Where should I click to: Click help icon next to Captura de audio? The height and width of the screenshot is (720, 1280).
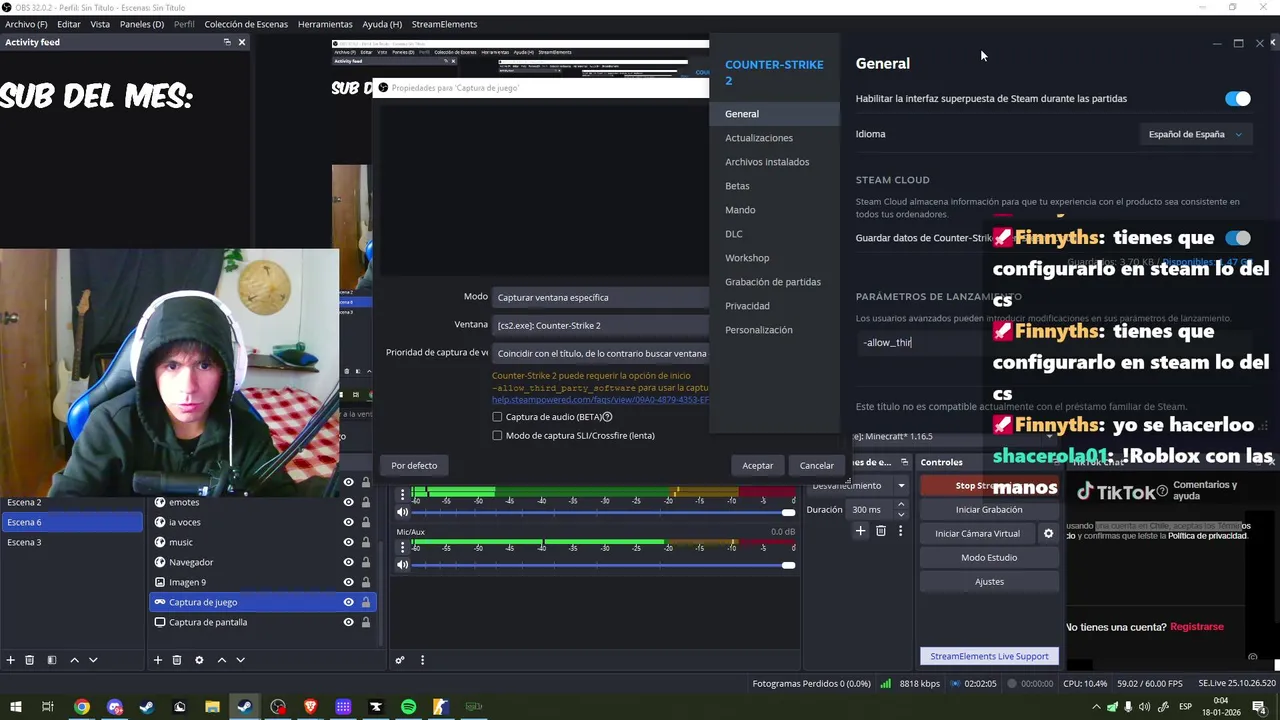pyautogui.click(x=607, y=417)
